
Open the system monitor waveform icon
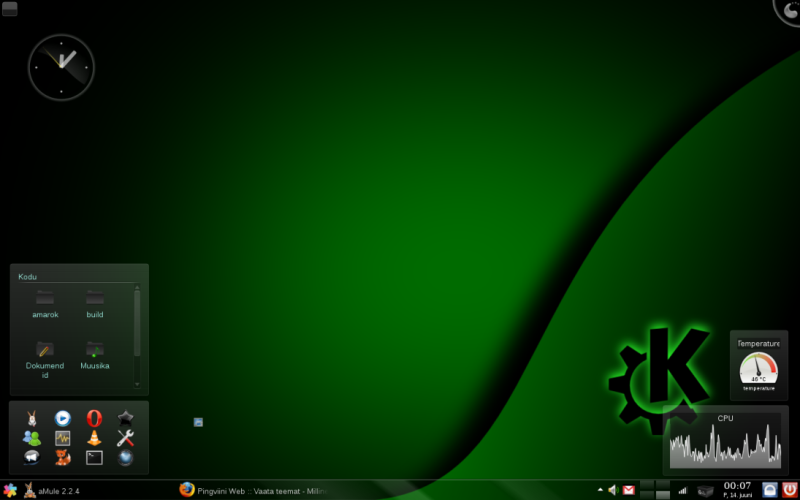click(63, 438)
